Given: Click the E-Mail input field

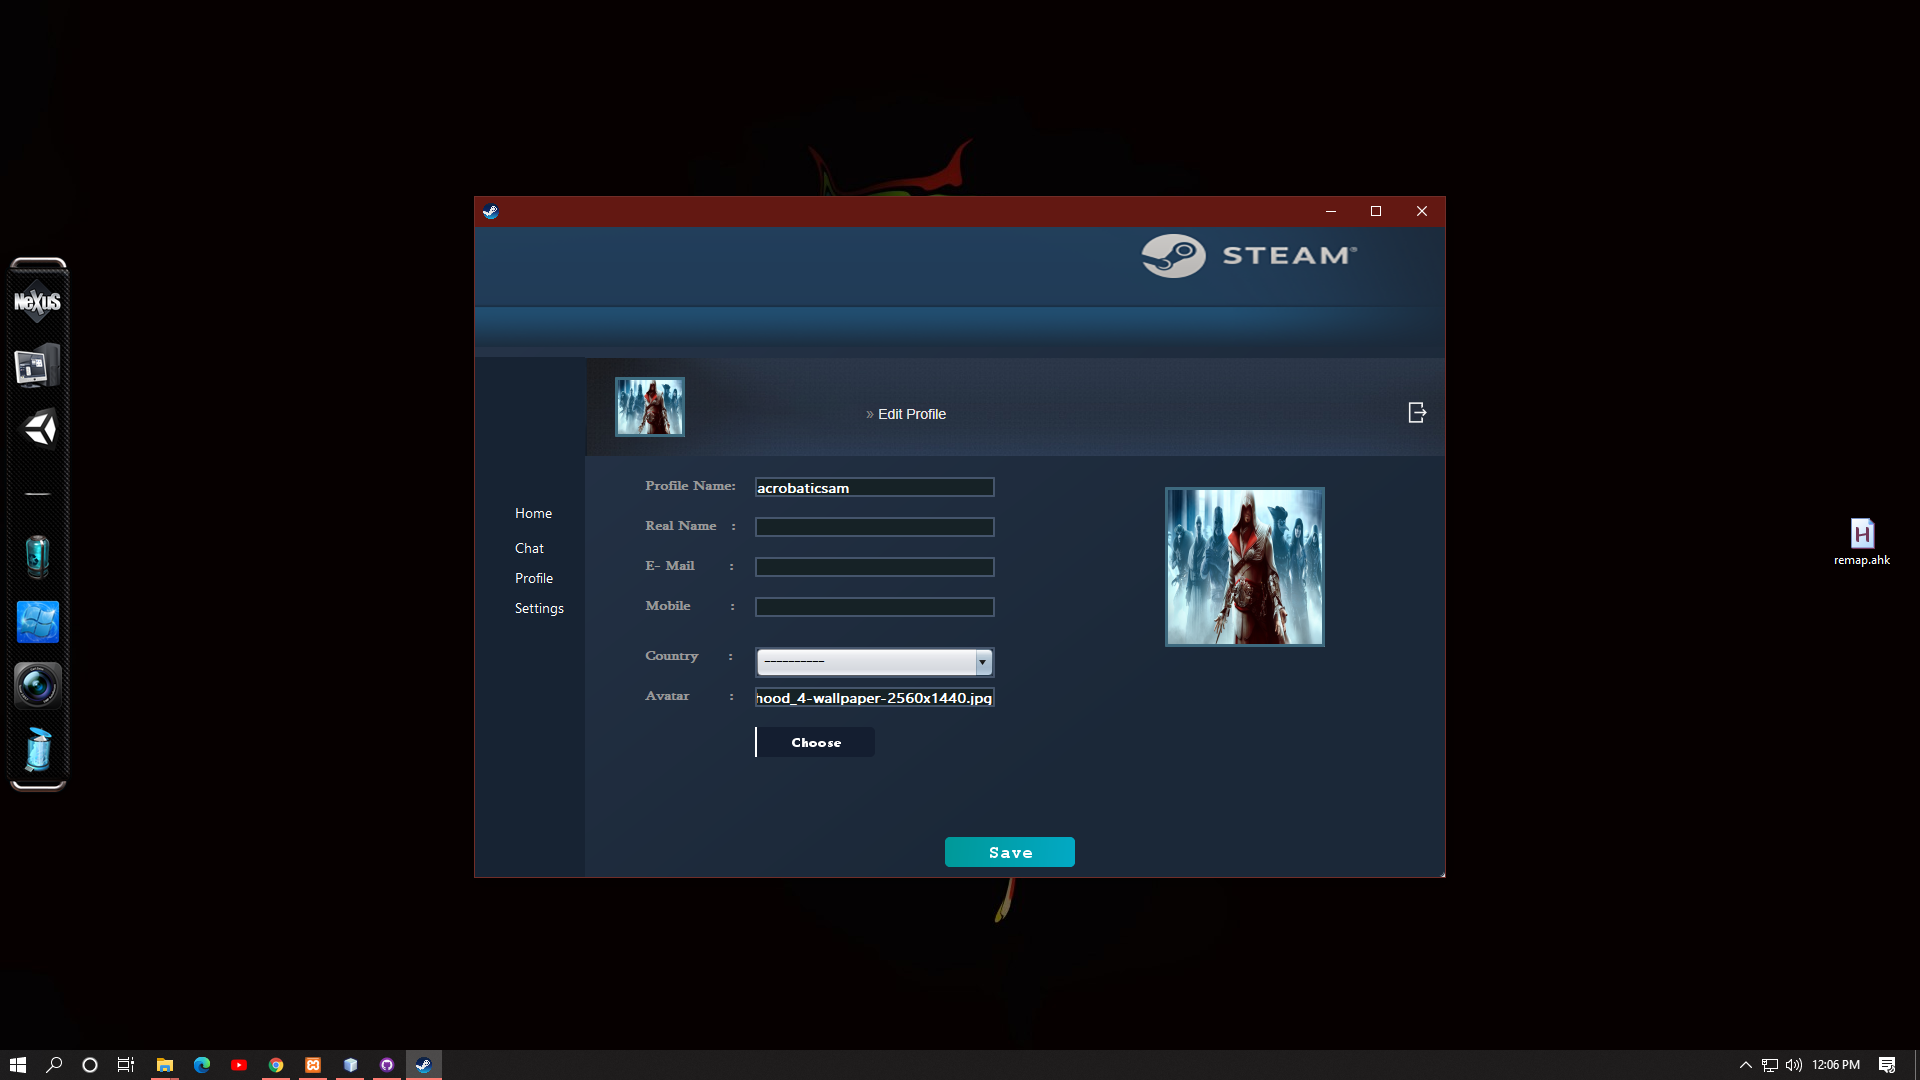Looking at the screenshot, I should pos(875,567).
